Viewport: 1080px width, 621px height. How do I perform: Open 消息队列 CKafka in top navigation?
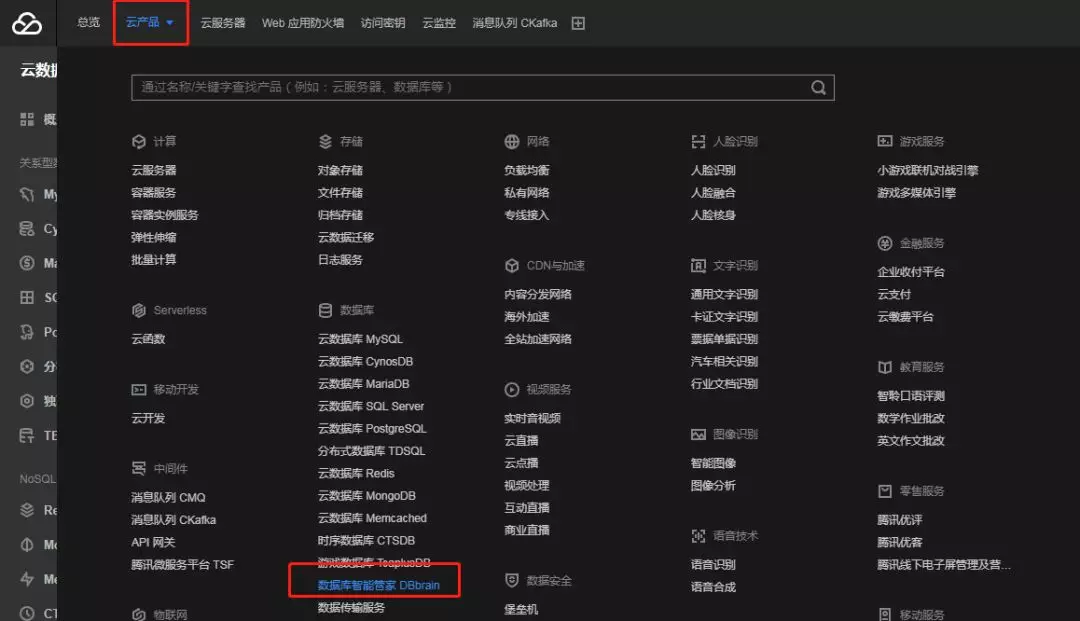[x=515, y=23]
